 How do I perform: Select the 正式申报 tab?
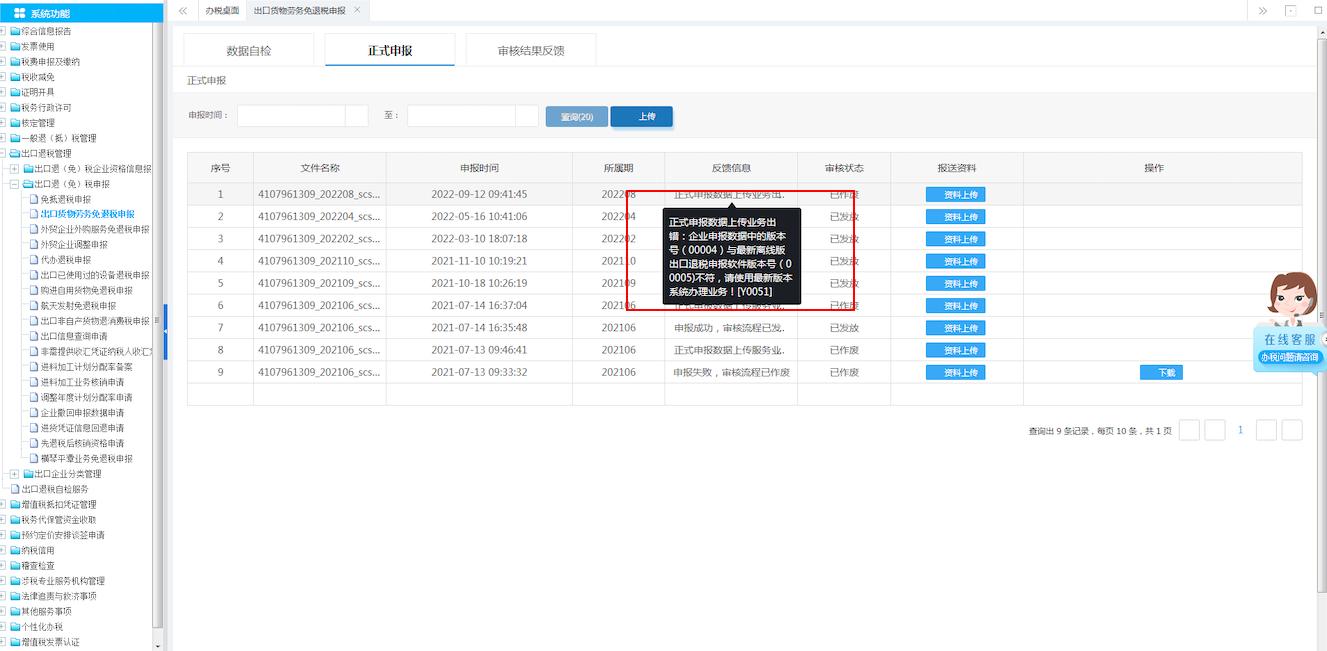(x=390, y=50)
